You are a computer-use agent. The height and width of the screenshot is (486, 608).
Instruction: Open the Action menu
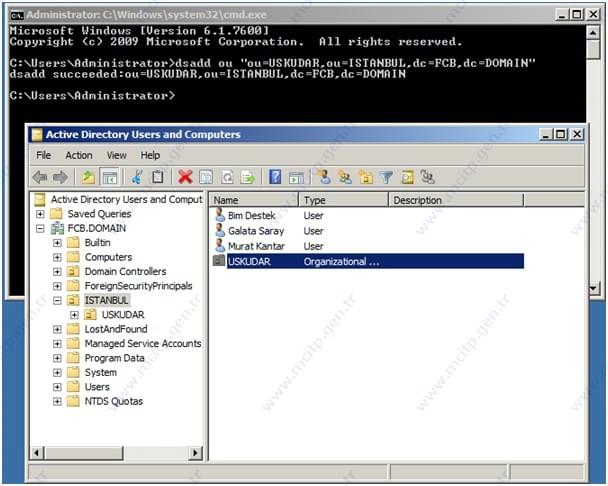tap(79, 155)
